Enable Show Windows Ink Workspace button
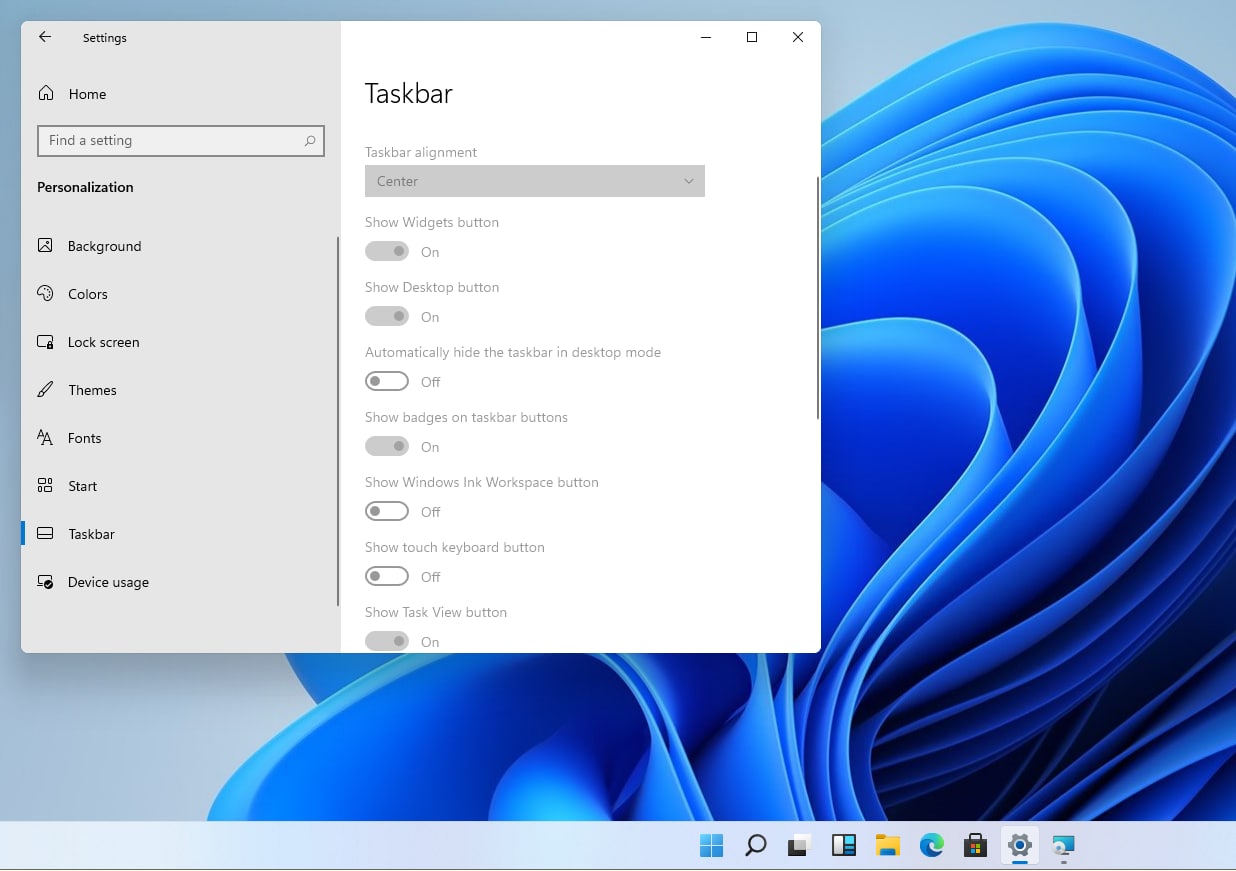Image resolution: width=1236 pixels, height=871 pixels. [x=387, y=511]
